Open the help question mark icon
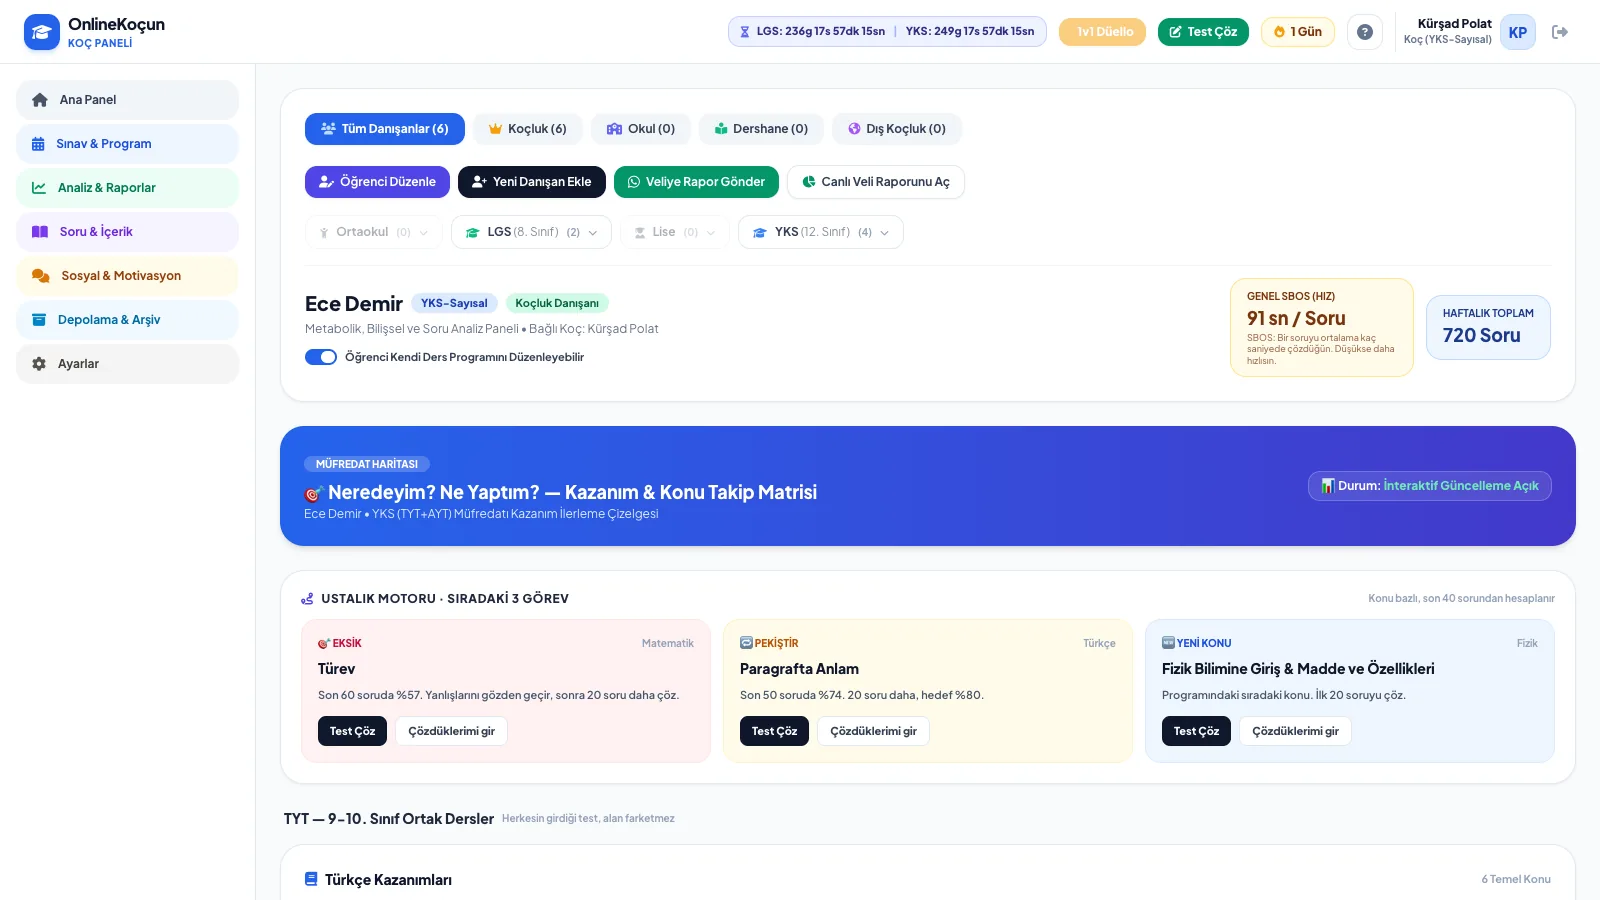This screenshot has height=900, width=1600. point(1365,32)
